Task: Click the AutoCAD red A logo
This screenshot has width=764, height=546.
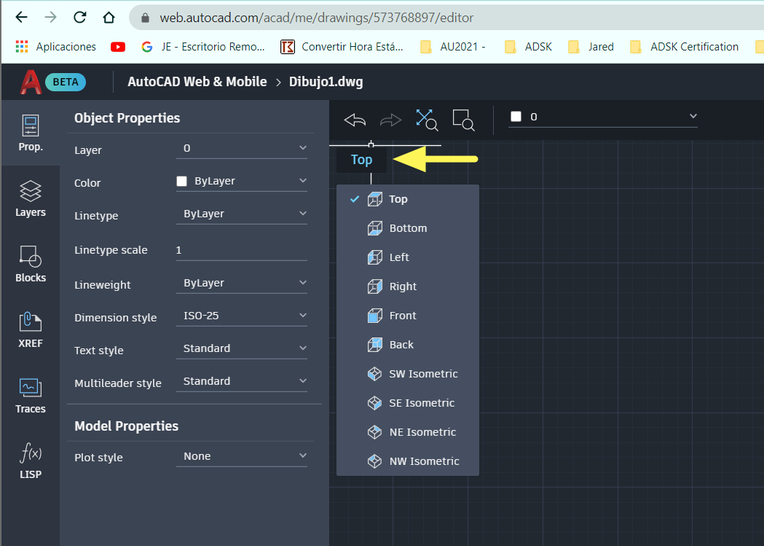Action: (x=30, y=82)
